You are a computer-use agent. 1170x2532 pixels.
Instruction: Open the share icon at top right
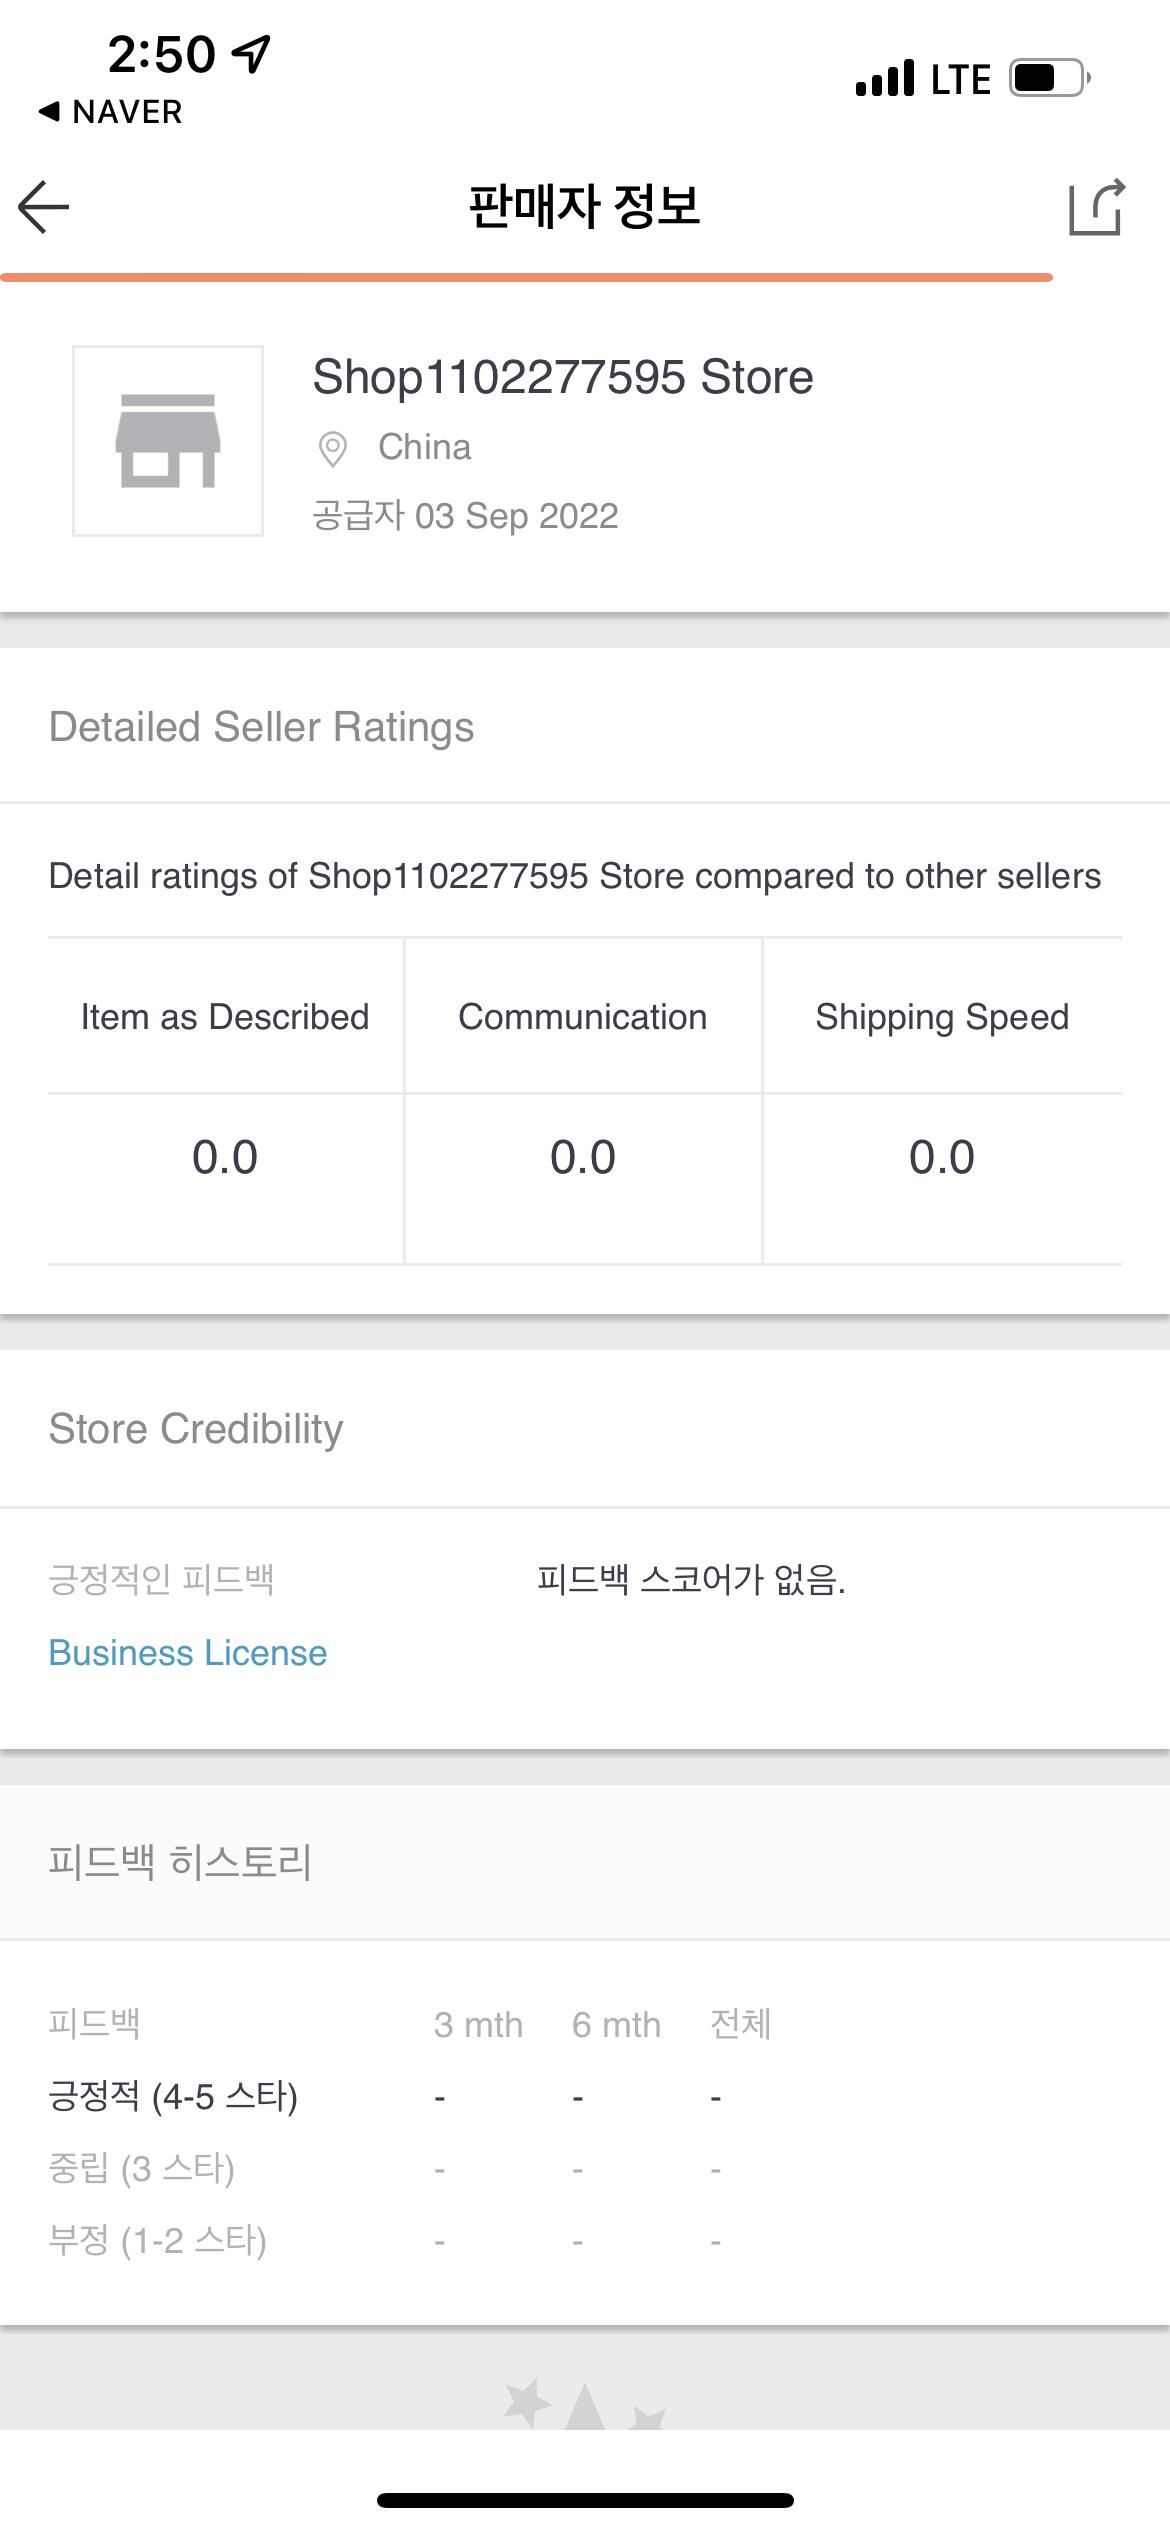1097,207
